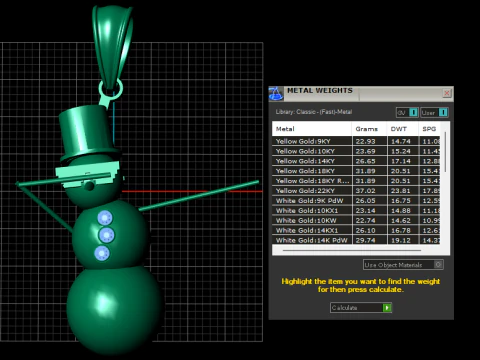Click the 19.12 DWT value
480x360 pixels.
coord(401,240)
